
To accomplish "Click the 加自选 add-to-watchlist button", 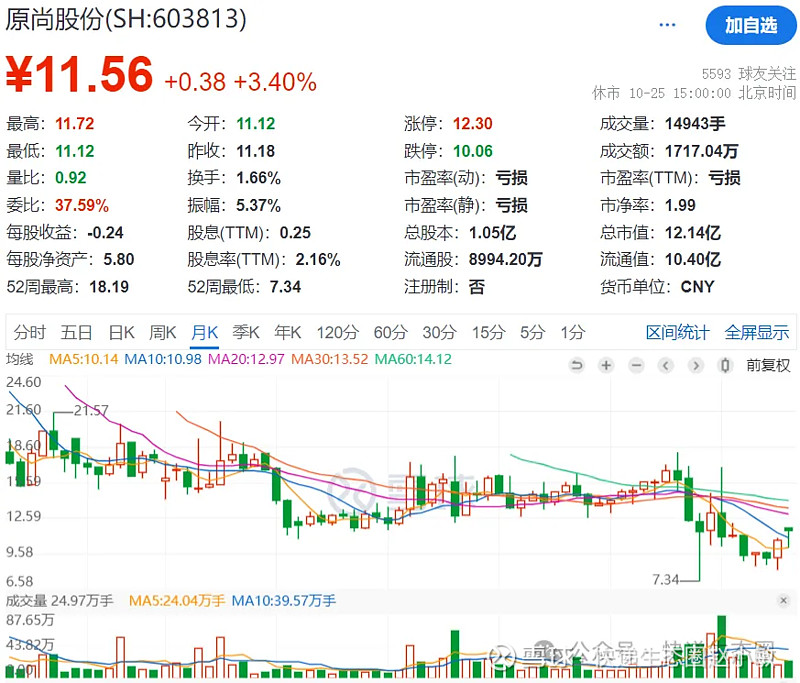I will click(751, 25).
